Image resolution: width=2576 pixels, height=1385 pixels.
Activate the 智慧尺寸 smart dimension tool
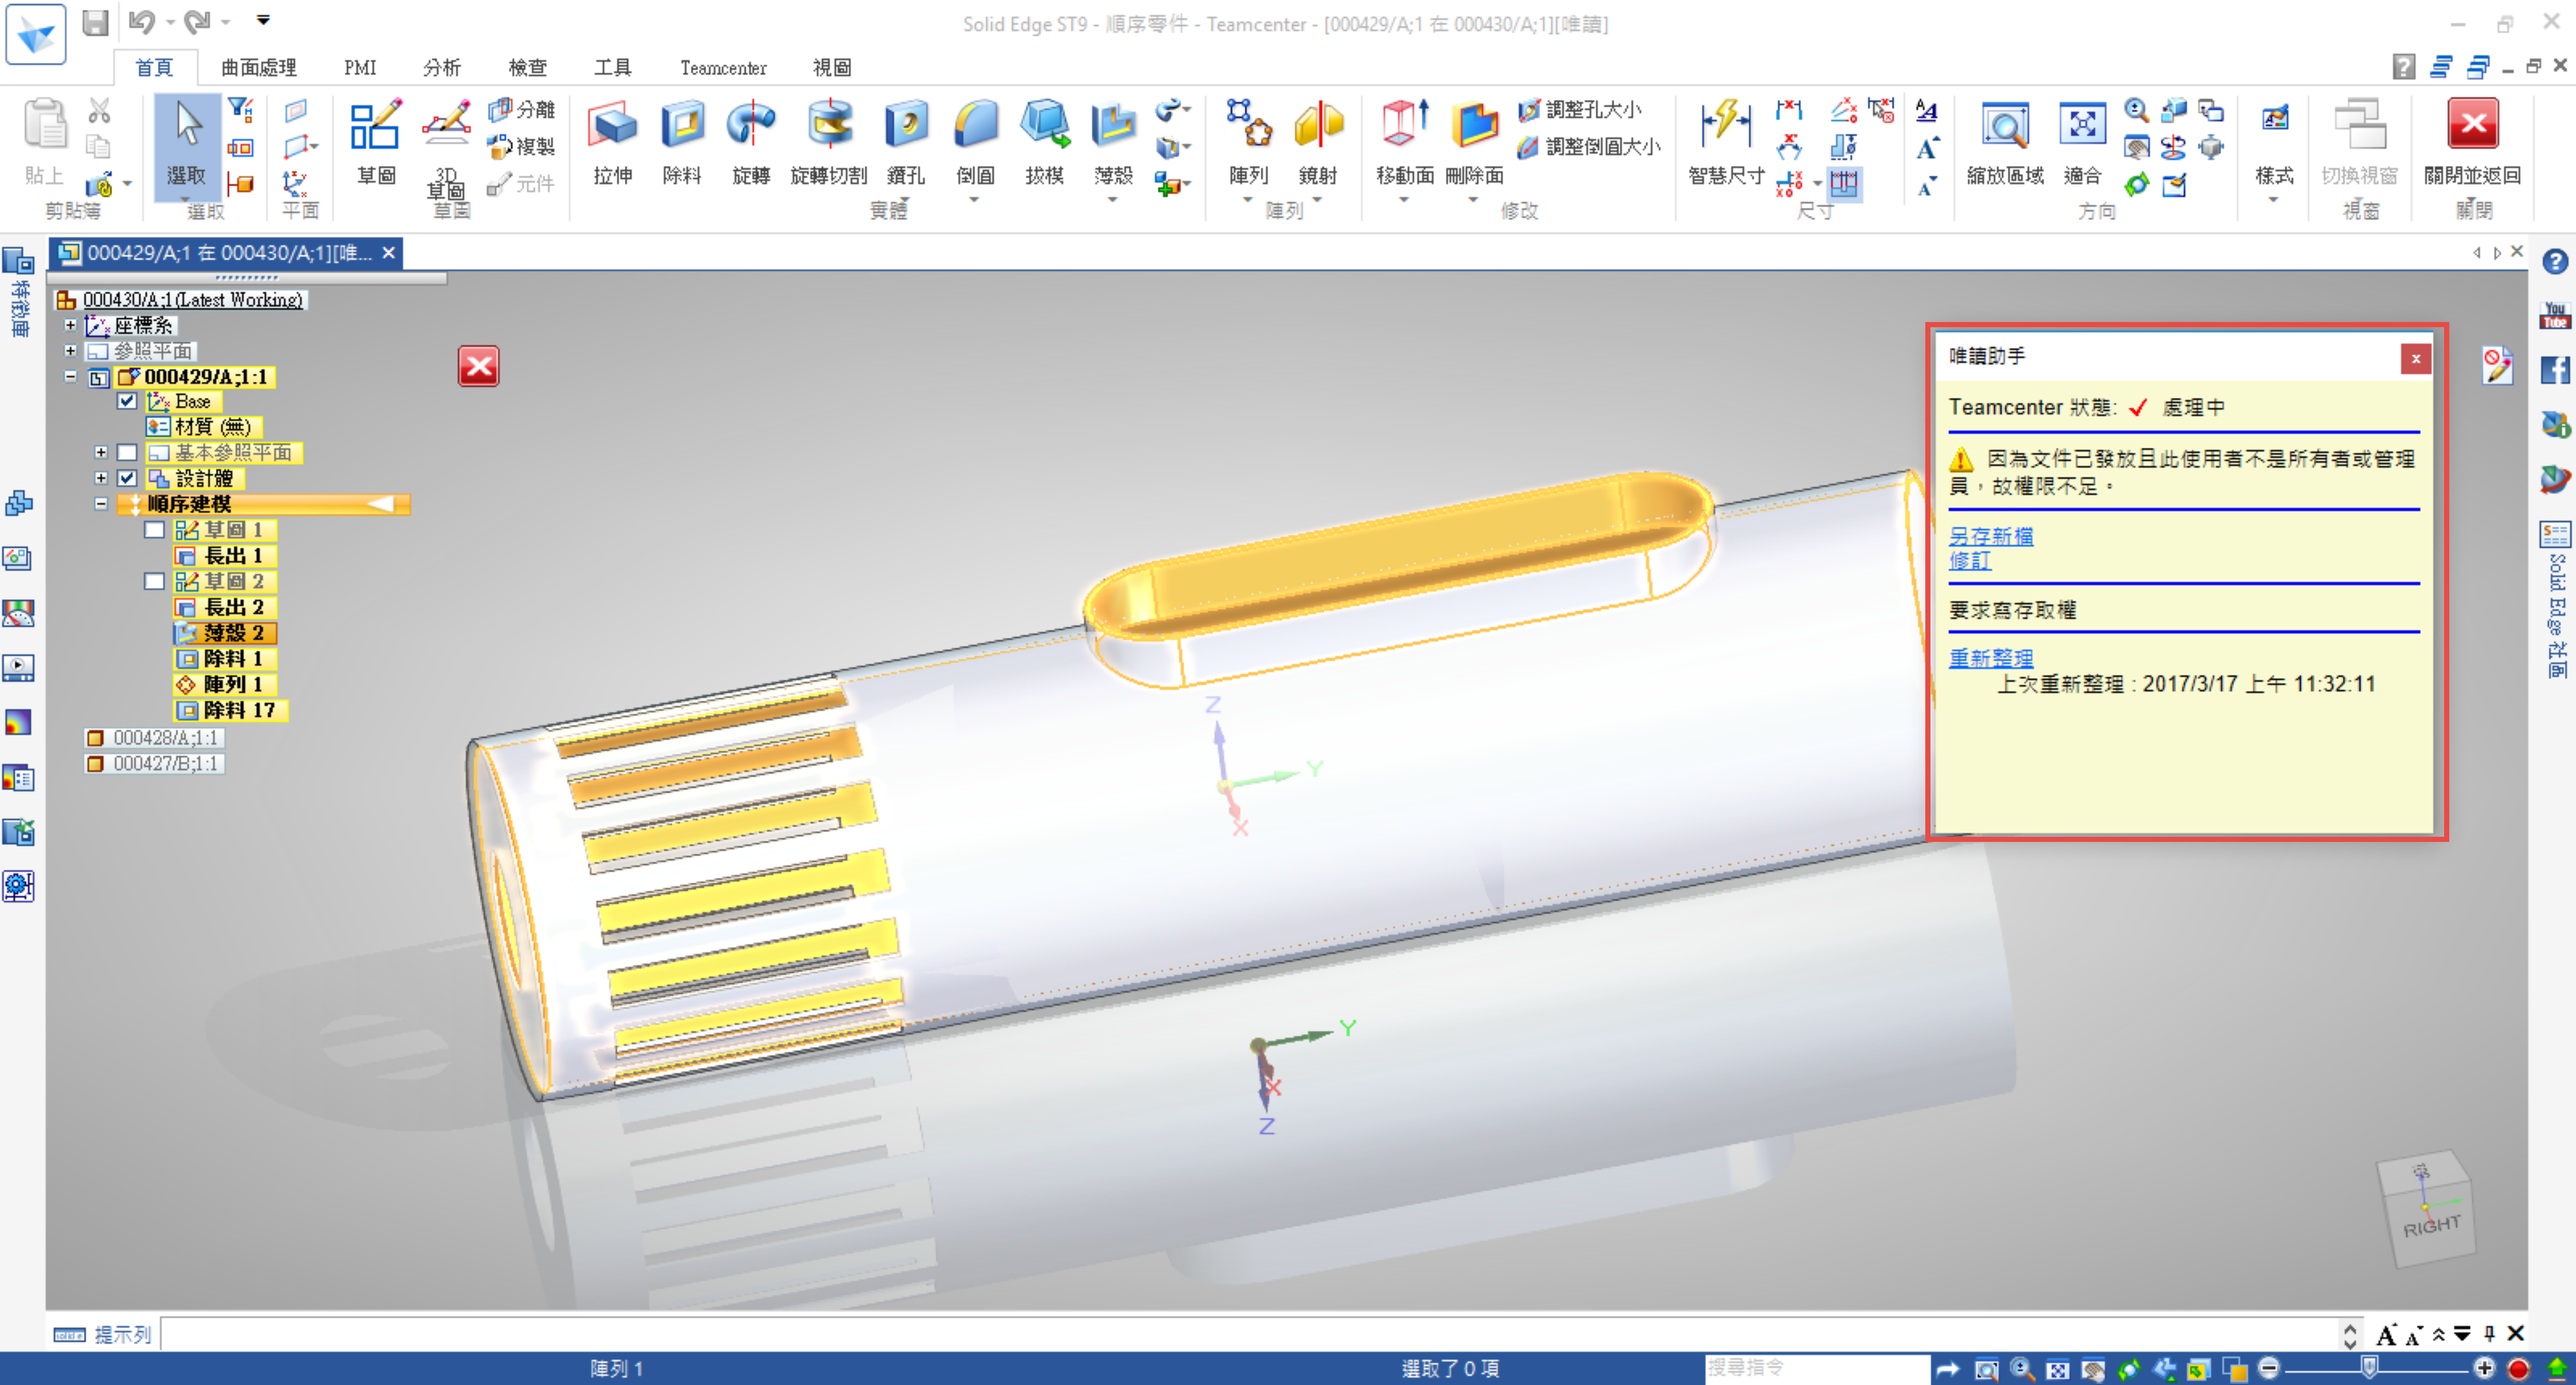[x=1726, y=142]
